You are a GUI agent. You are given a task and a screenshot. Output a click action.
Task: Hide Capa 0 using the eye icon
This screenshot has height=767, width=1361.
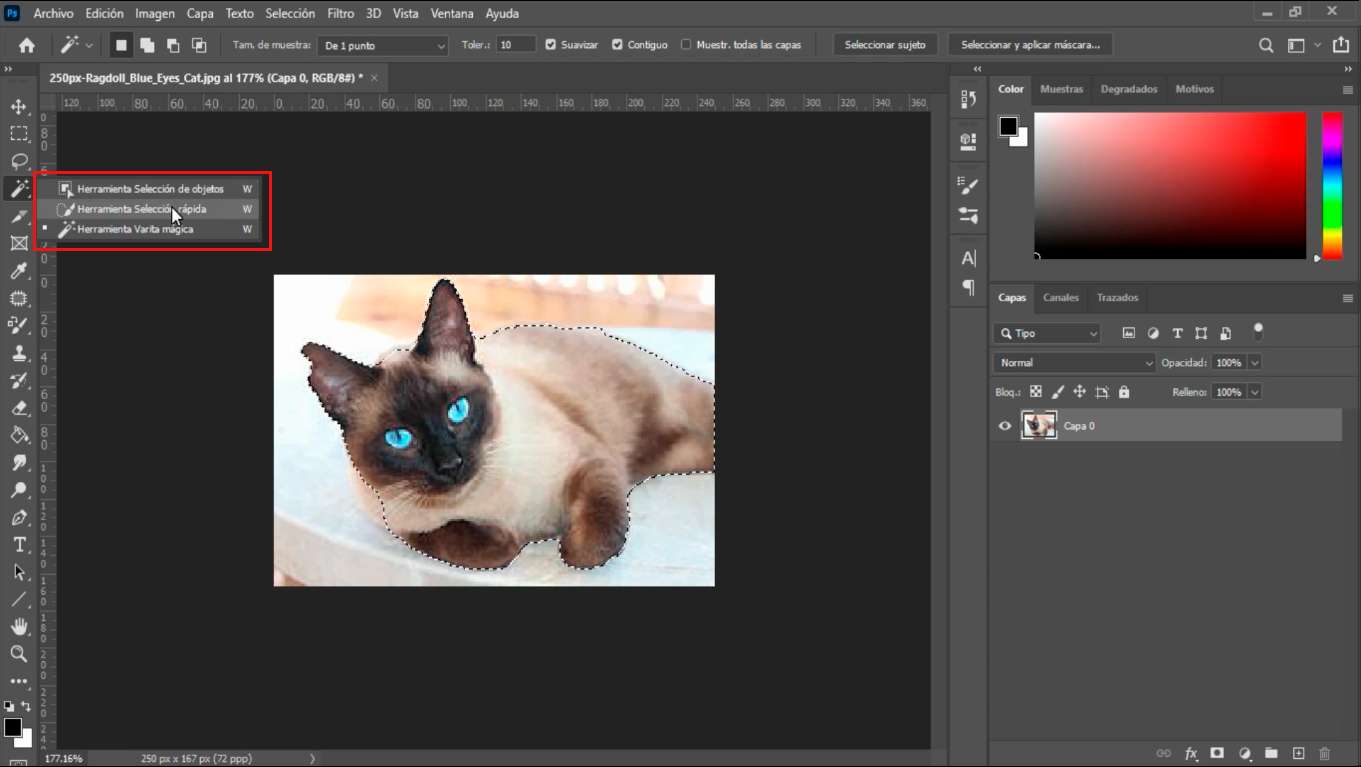click(1005, 426)
